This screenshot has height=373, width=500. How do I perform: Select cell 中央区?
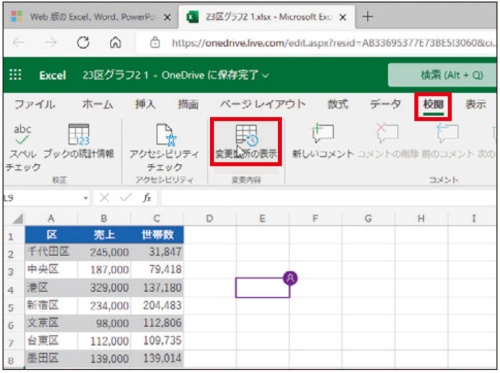[51, 269]
